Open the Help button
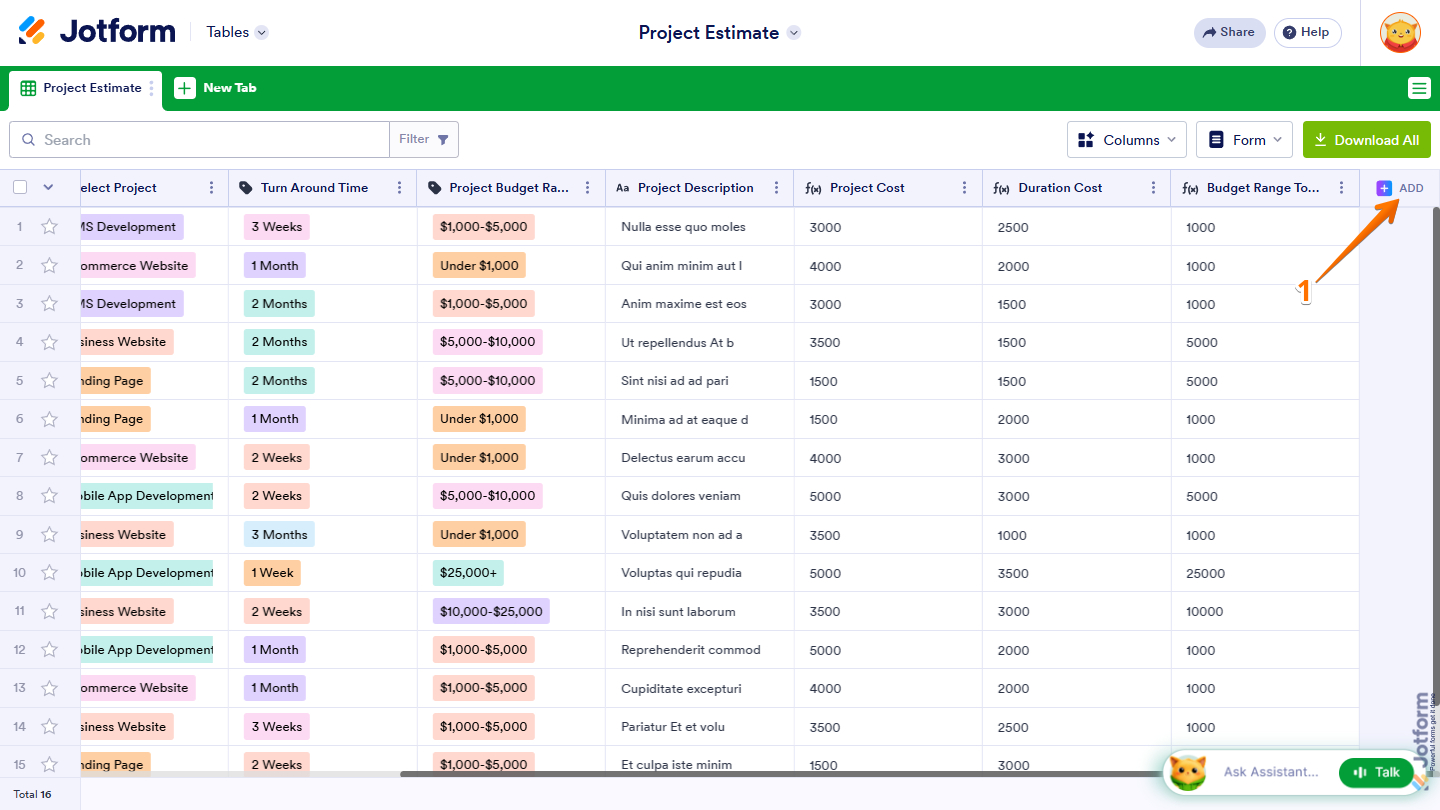The width and height of the screenshot is (1440, 810). 1307,32
